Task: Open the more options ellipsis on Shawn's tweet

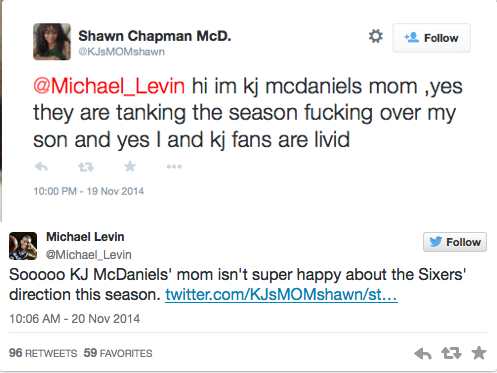Action: click(174, 166)
